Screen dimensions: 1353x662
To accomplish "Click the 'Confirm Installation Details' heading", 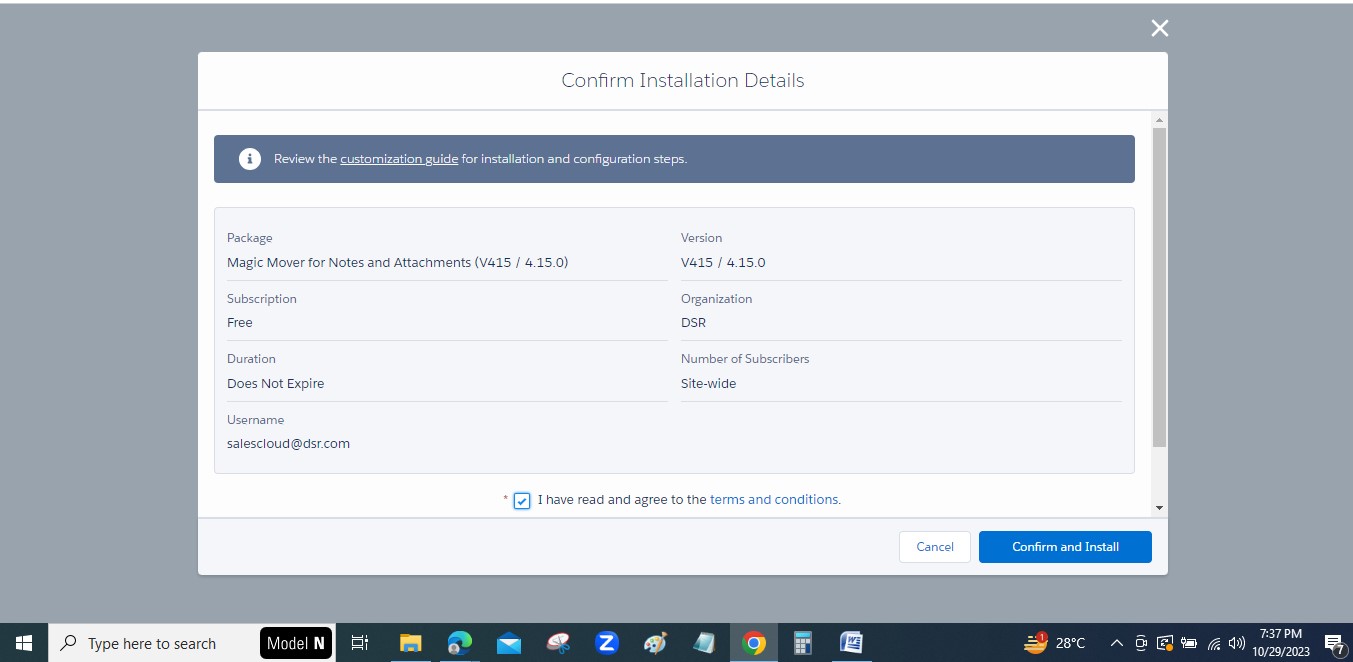I will (x=683, y=81).
